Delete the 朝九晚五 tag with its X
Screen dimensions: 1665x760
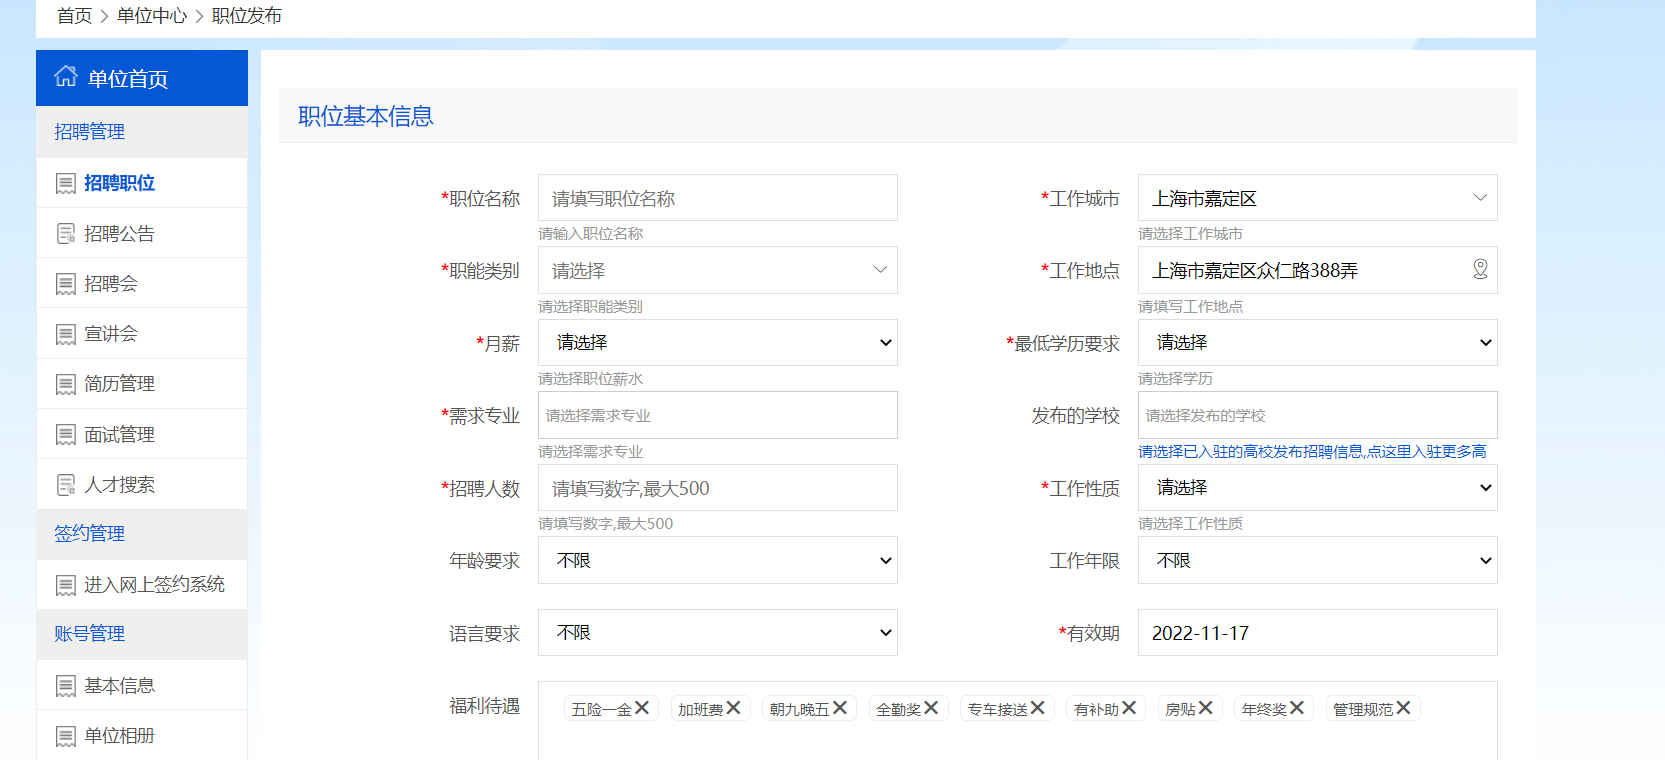tap(839, 708)
